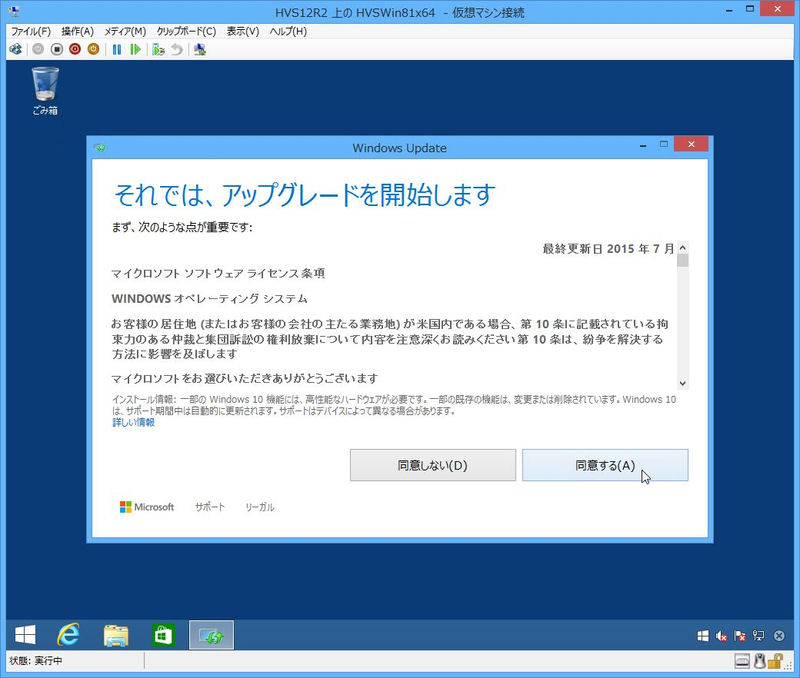Viewport: 800px width, 678px height.
Task: Select the ごみ箱 recycle bin desktop icon
Action: [x=45, y=91]
